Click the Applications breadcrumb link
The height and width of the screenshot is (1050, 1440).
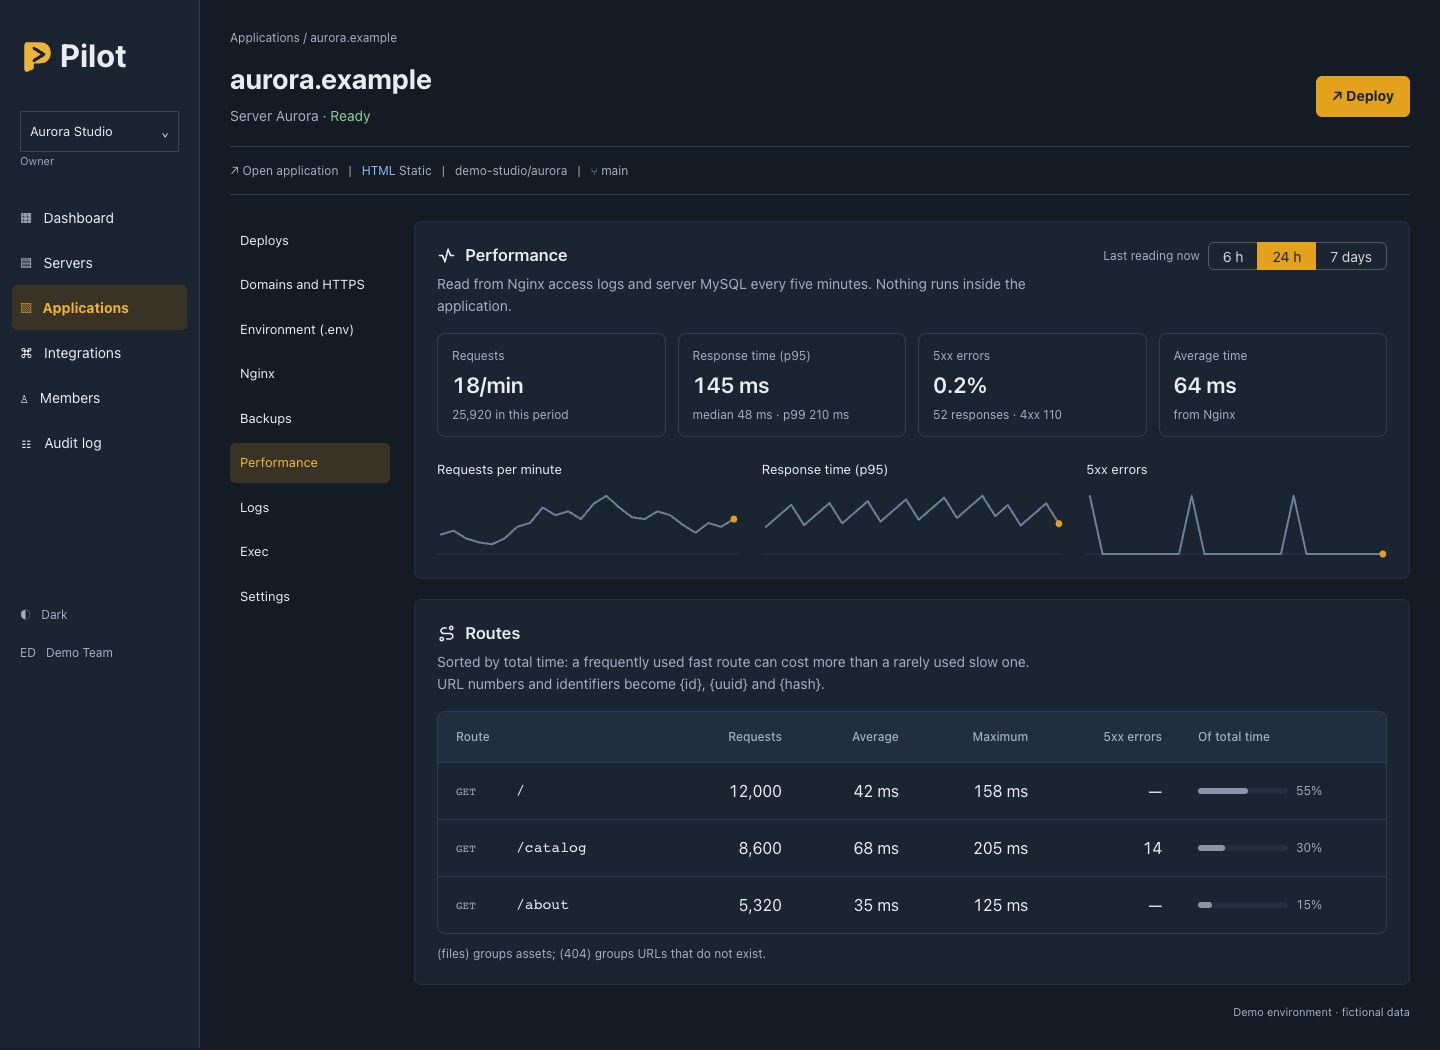point(265,38)
